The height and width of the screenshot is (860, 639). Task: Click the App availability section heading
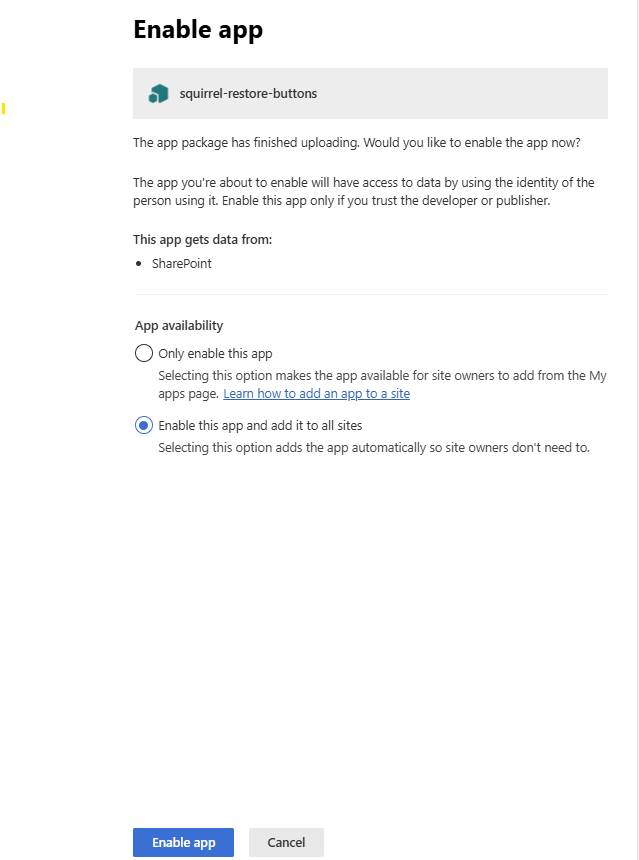[x=179, y=326]
